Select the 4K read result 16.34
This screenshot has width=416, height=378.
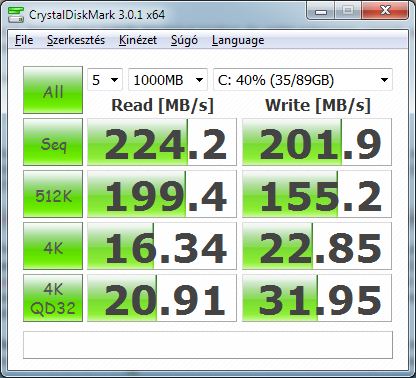[162, 246]
